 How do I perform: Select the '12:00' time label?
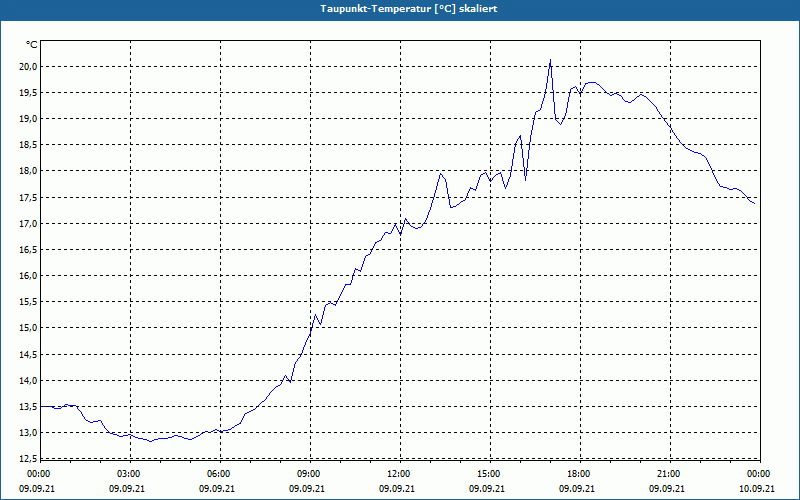point(399,474)
